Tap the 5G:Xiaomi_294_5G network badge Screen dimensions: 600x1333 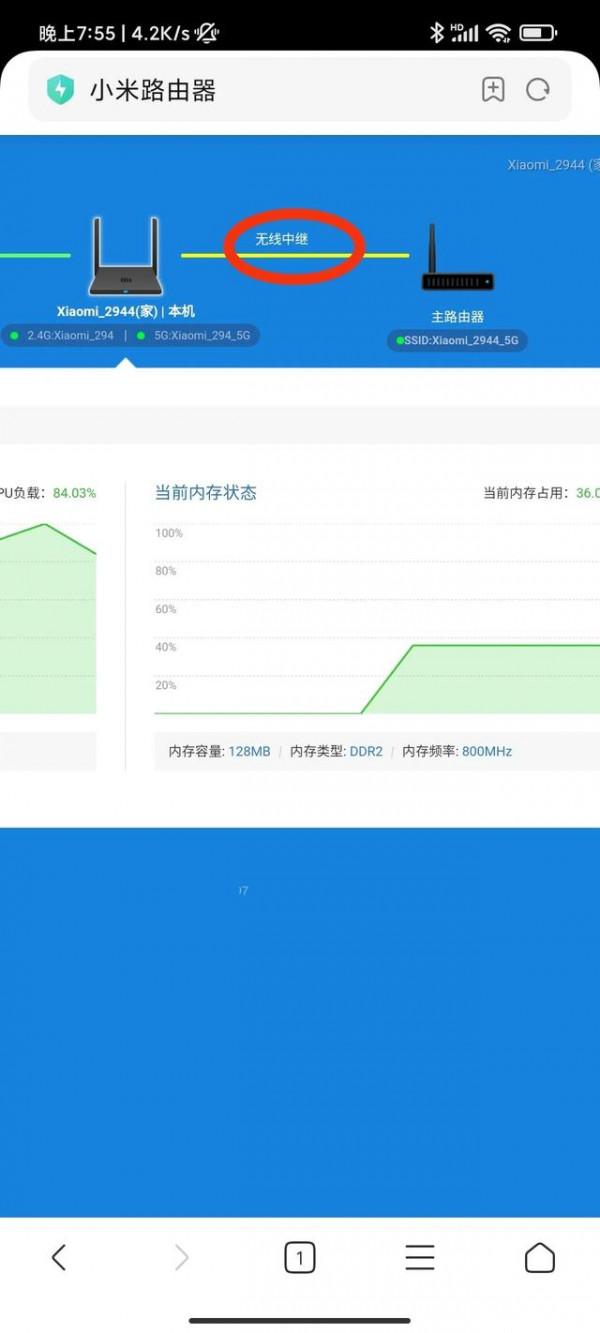[195, 336]
